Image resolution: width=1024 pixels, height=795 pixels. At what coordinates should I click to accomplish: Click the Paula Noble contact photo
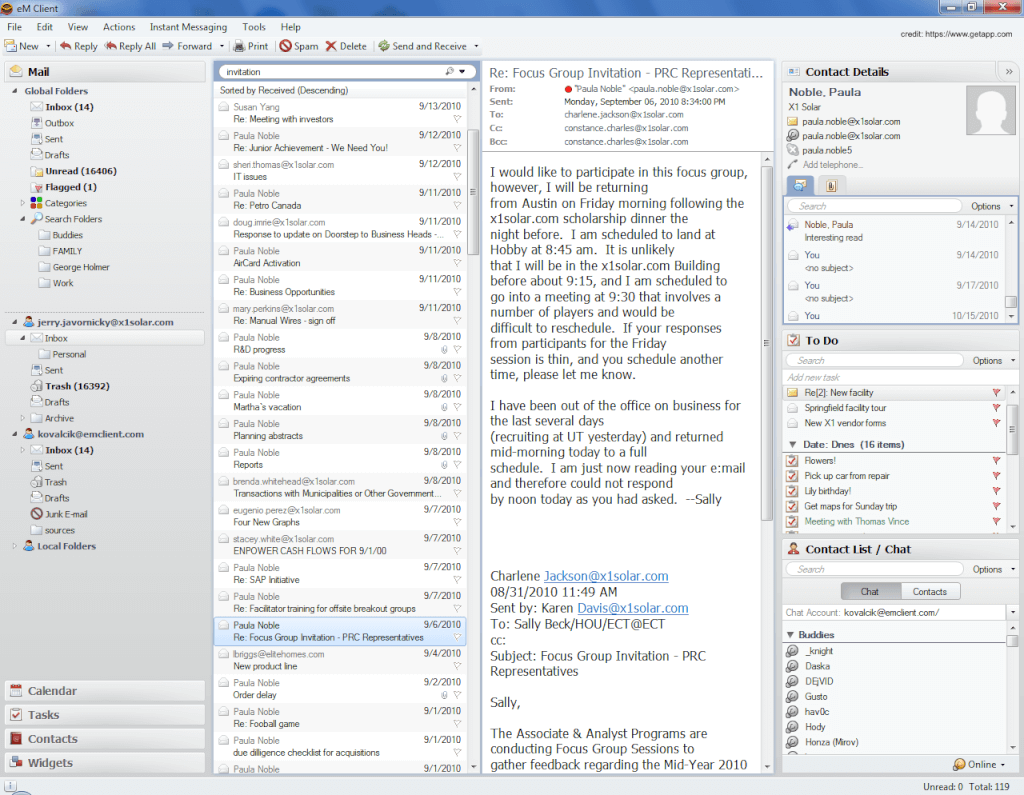tap(991, 110)
